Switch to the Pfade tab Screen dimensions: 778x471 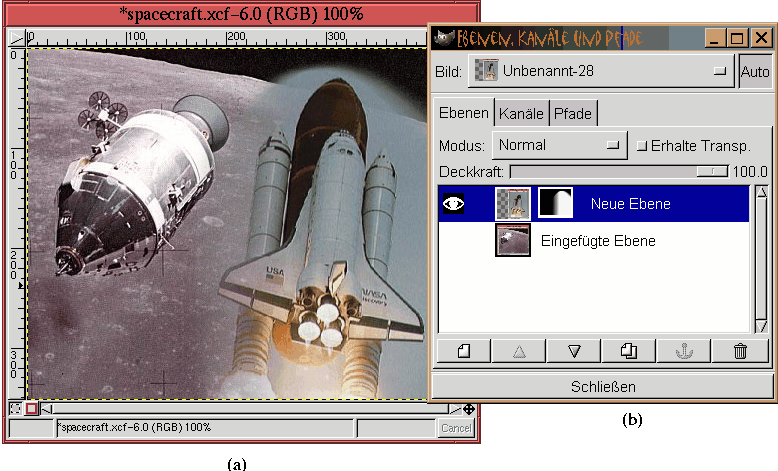pos(572,113)
